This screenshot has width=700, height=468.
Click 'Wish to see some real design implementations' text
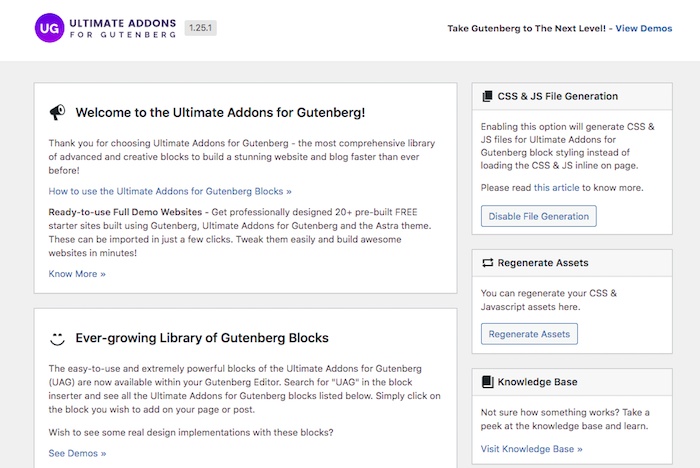click(191, 432)
